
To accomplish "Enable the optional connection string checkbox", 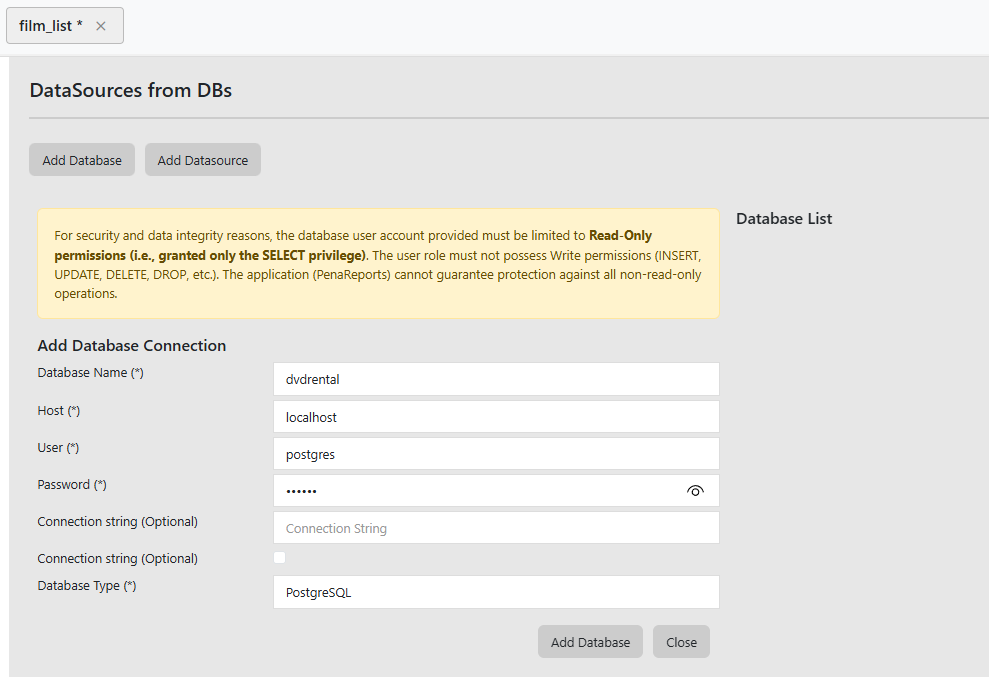I will pyautogui.click(x=279, y=557).
